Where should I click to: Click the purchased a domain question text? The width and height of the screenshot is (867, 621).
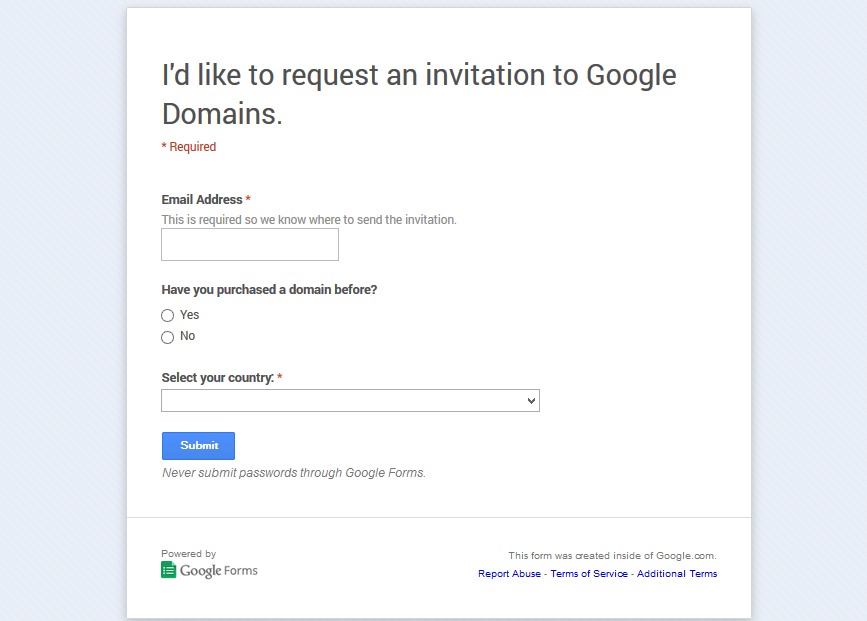269,290
